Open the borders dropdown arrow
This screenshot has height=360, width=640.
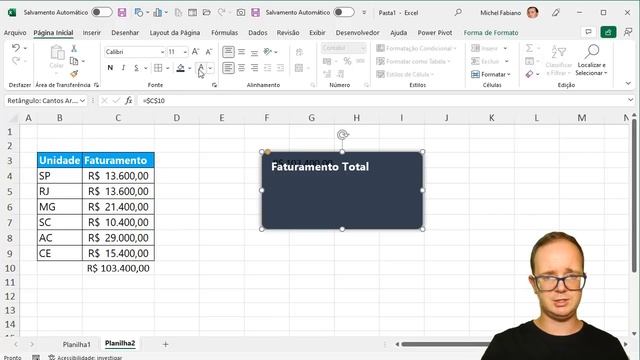click(167, 68)
